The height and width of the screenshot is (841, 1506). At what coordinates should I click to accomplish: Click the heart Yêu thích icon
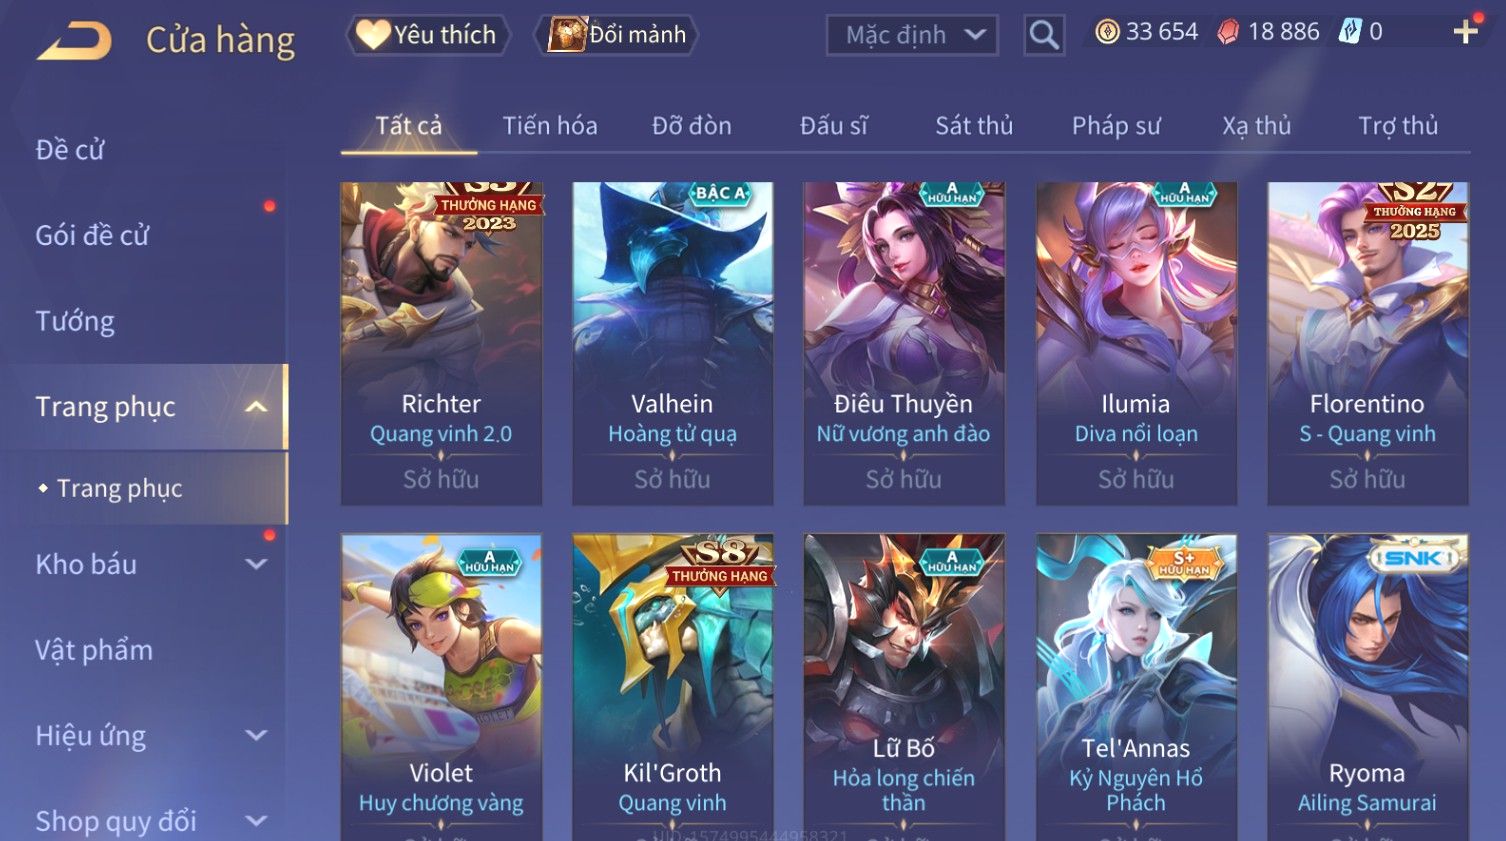(x=373, y=35)
